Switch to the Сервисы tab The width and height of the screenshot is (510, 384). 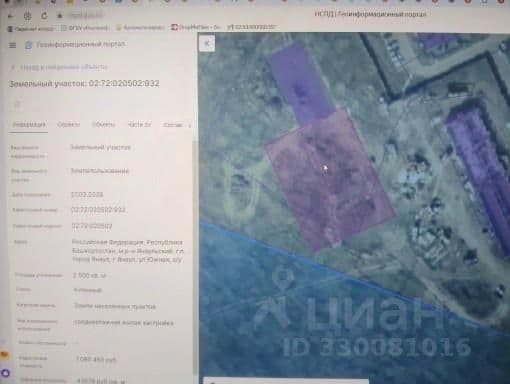click(x=69, y=125)
